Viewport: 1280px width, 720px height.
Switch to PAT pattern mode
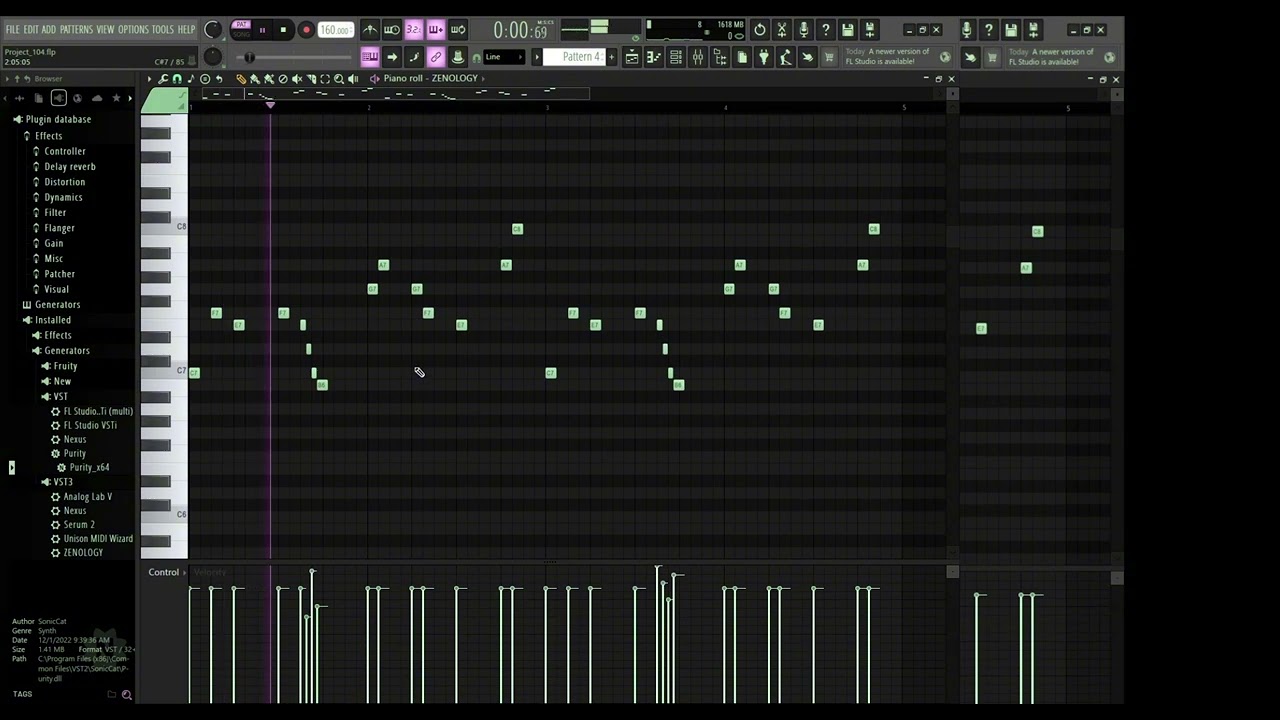[x=241, y=25]
